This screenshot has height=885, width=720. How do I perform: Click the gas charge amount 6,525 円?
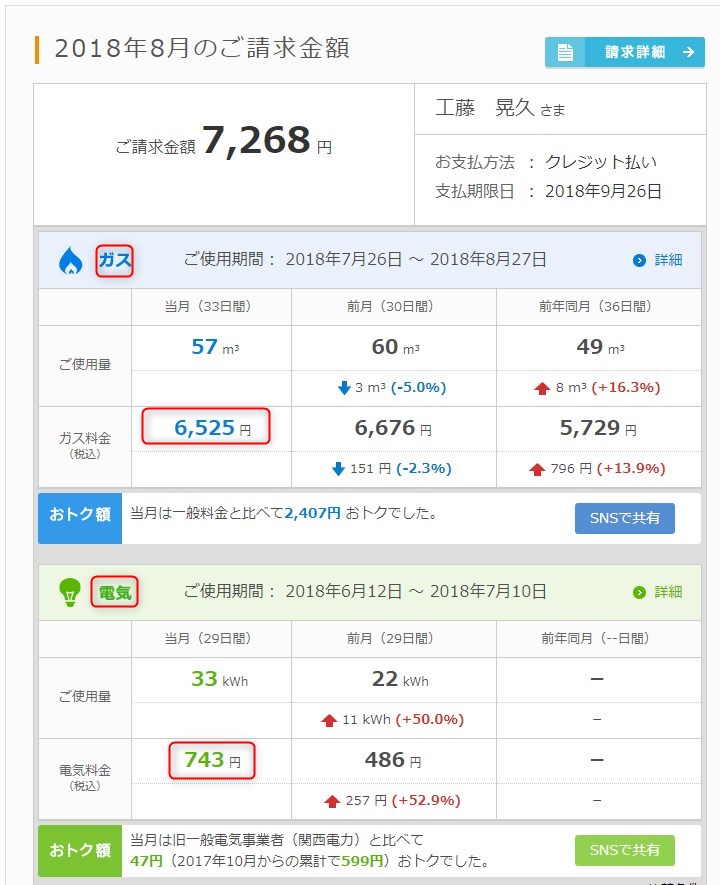[x=211, y=428]
